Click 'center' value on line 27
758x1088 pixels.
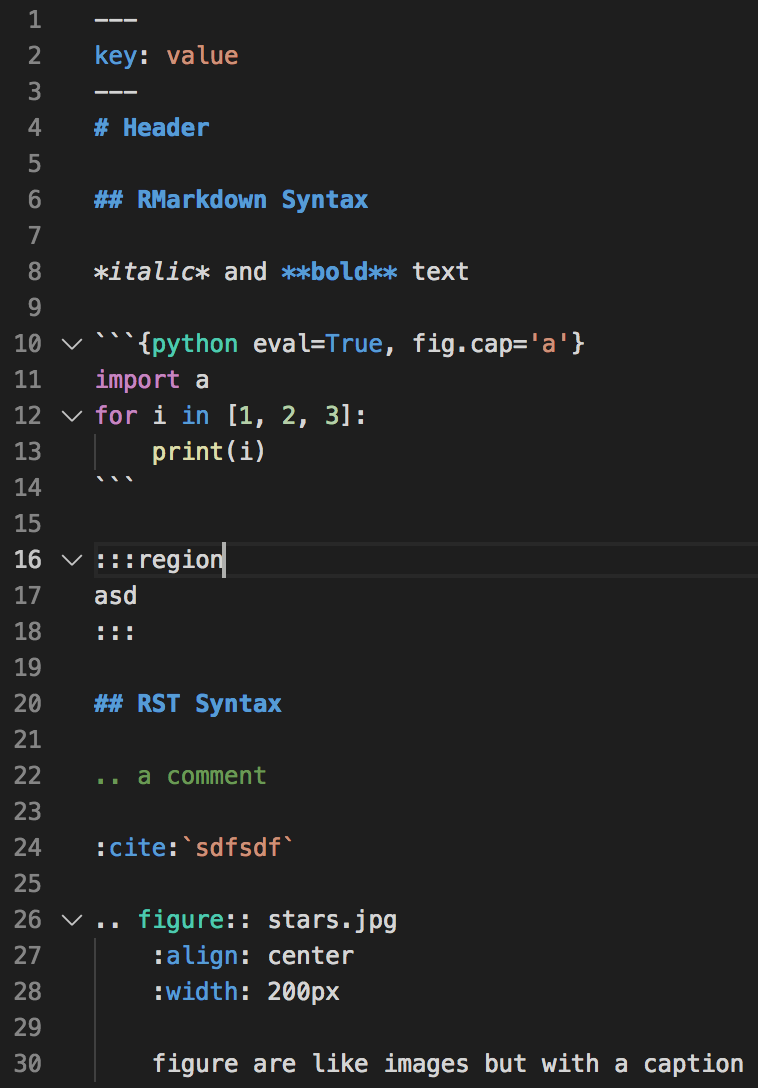click(311, 957)
